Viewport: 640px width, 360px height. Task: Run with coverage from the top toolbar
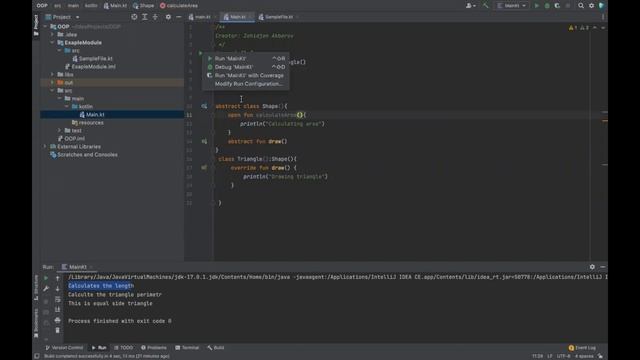[557, 6]
